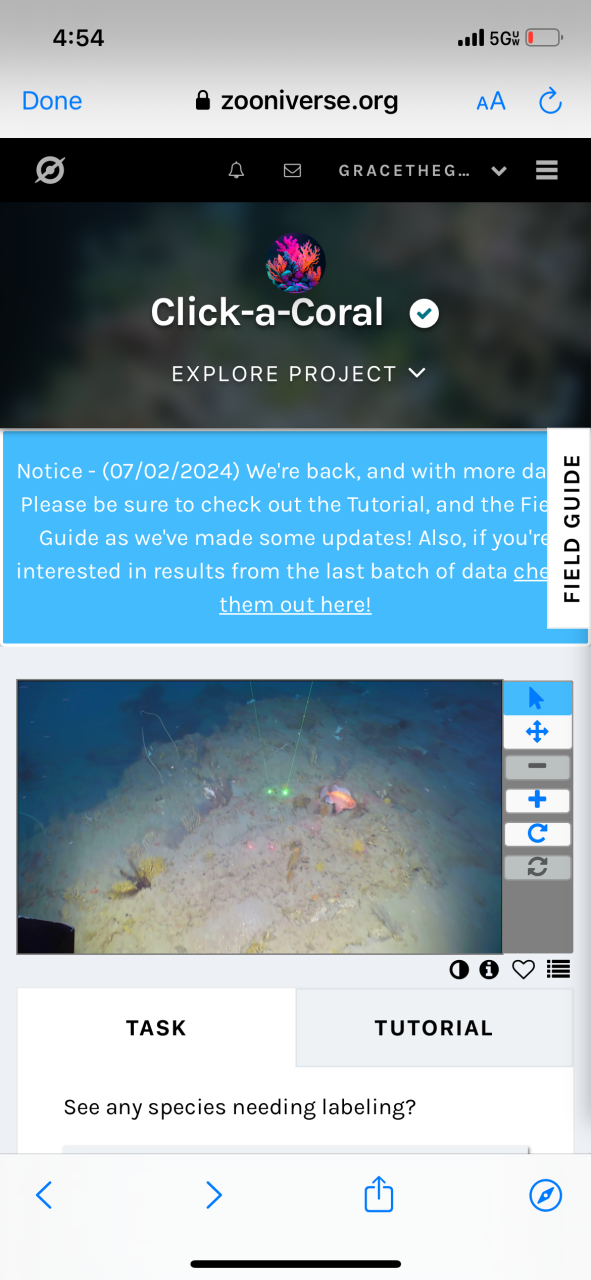
Task: Expand EXPLORE PROJECT dropdown
Action: pyautogui.click(x=299, y=374)
